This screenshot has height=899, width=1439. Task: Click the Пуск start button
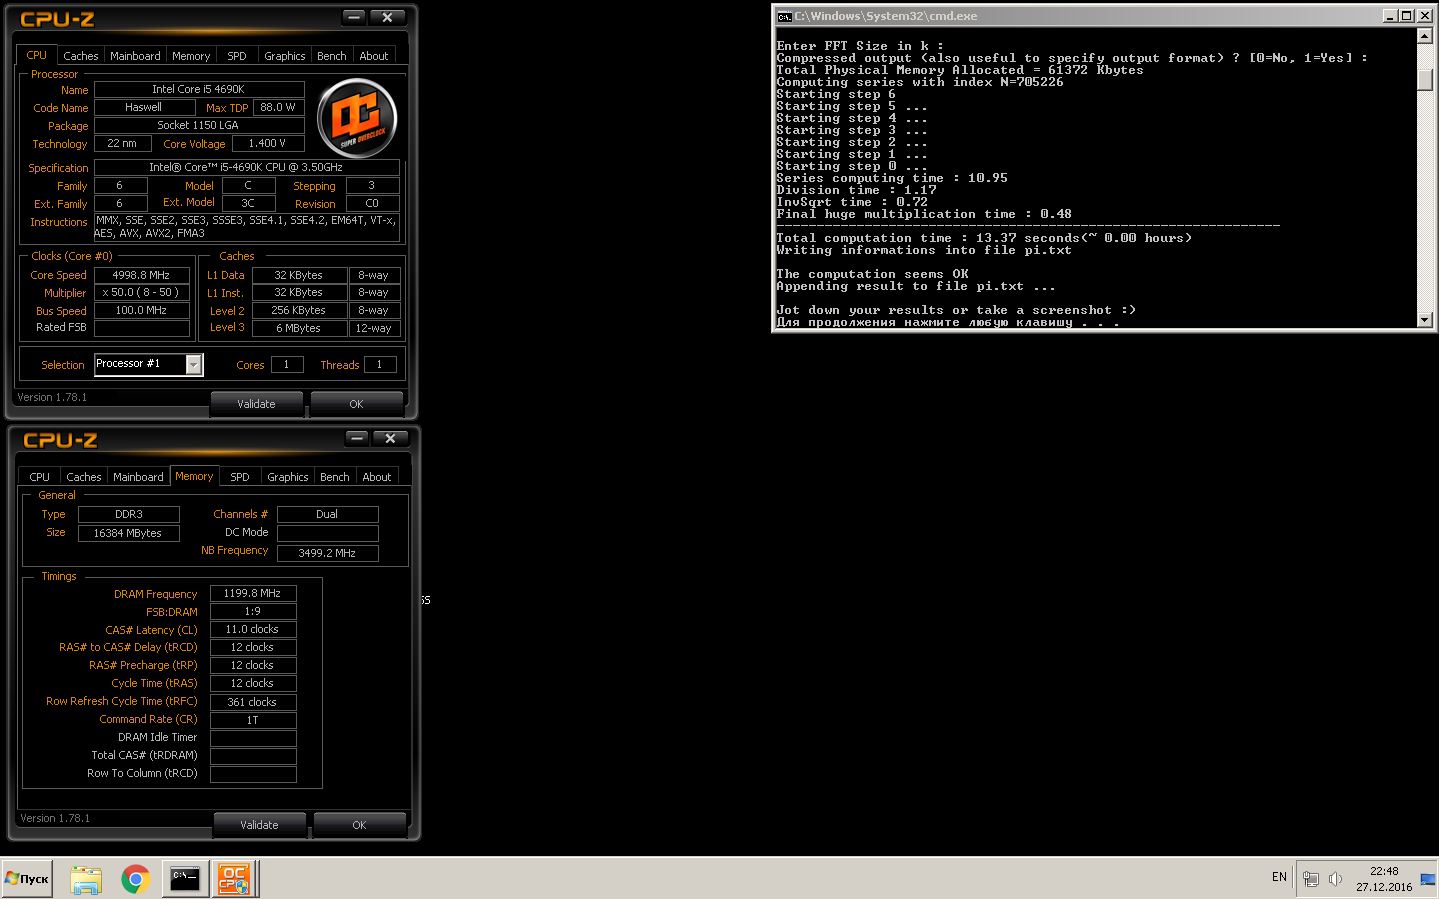coord(27,879)
